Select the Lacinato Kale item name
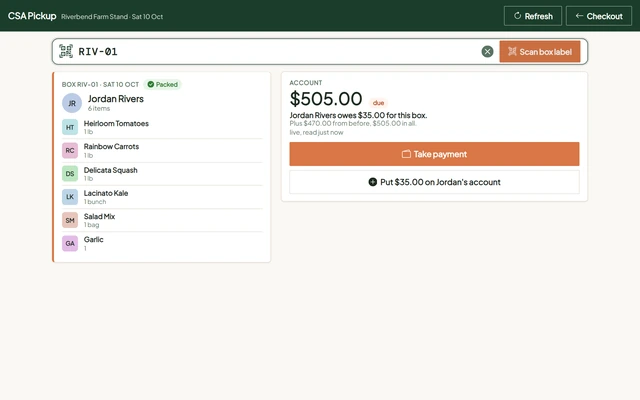 click(106, 193)
